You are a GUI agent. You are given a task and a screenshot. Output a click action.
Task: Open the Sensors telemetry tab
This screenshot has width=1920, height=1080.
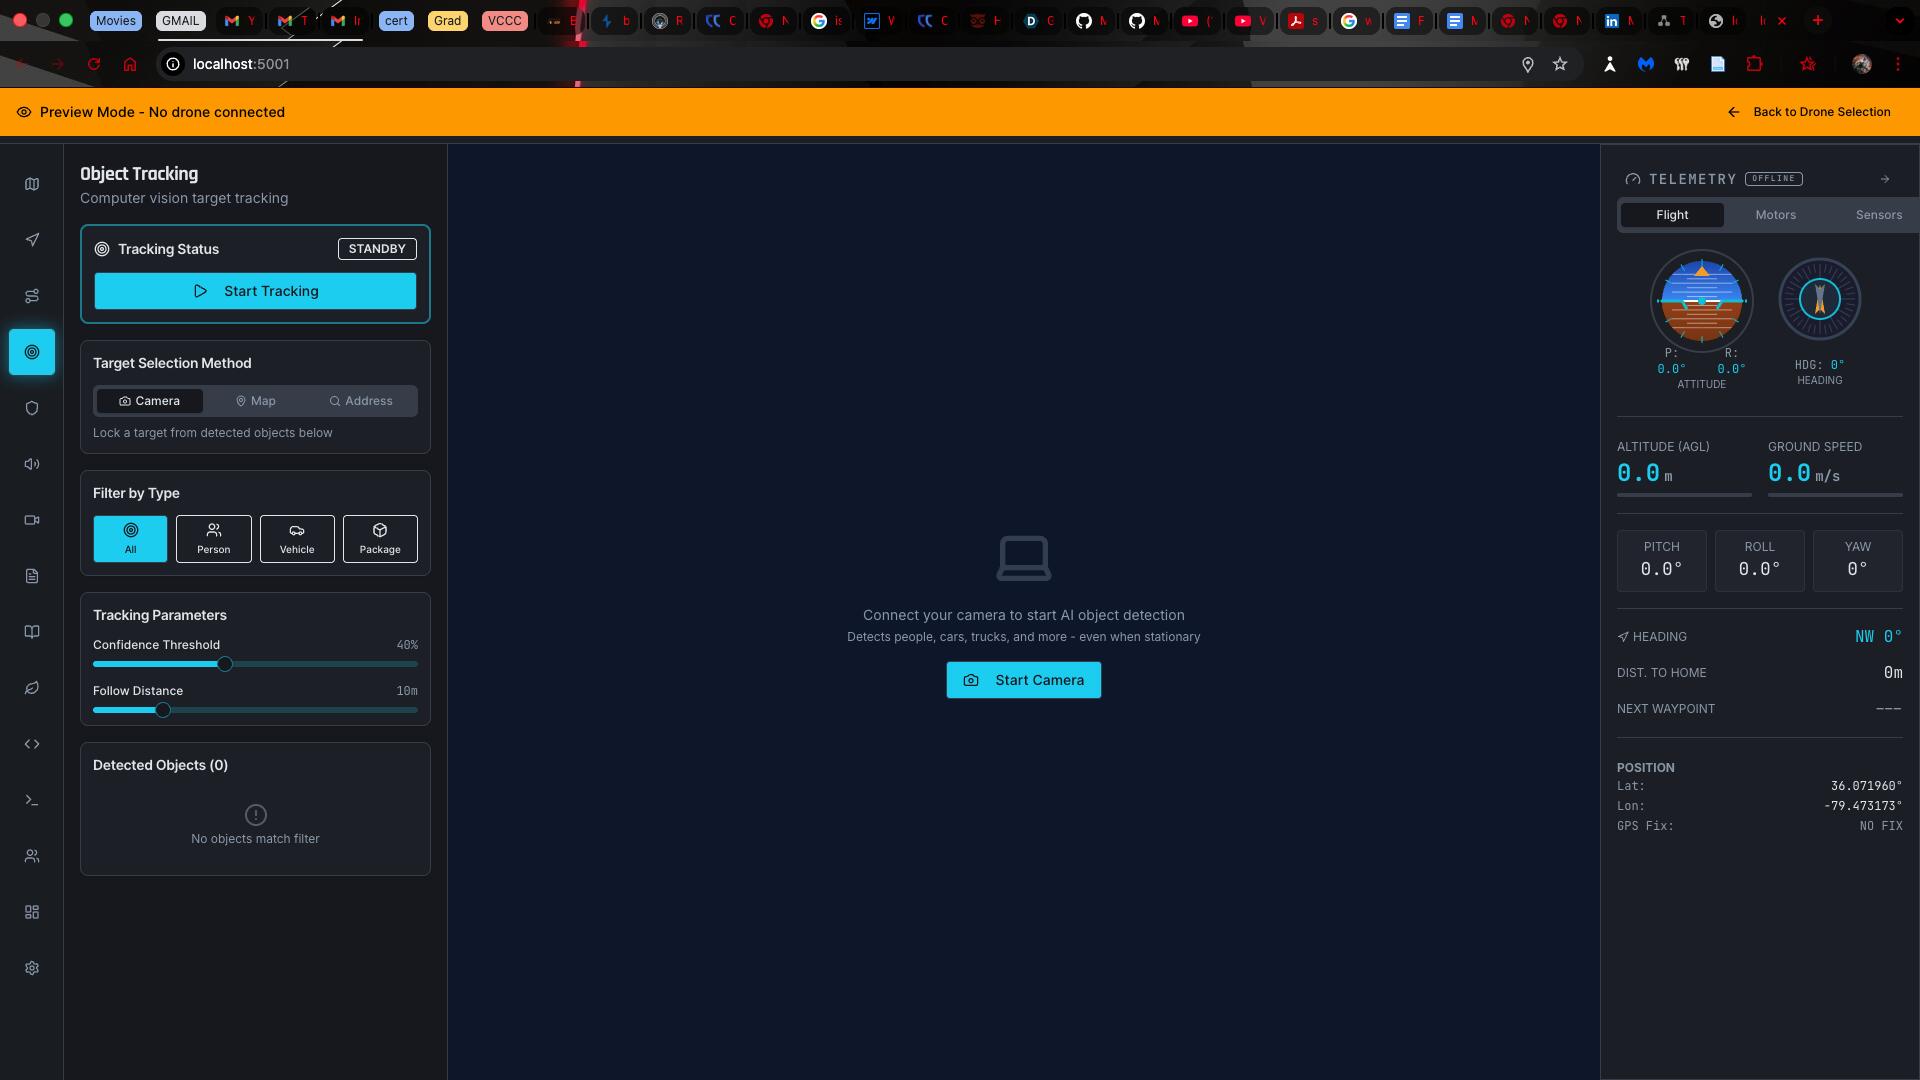point(1878,214)
